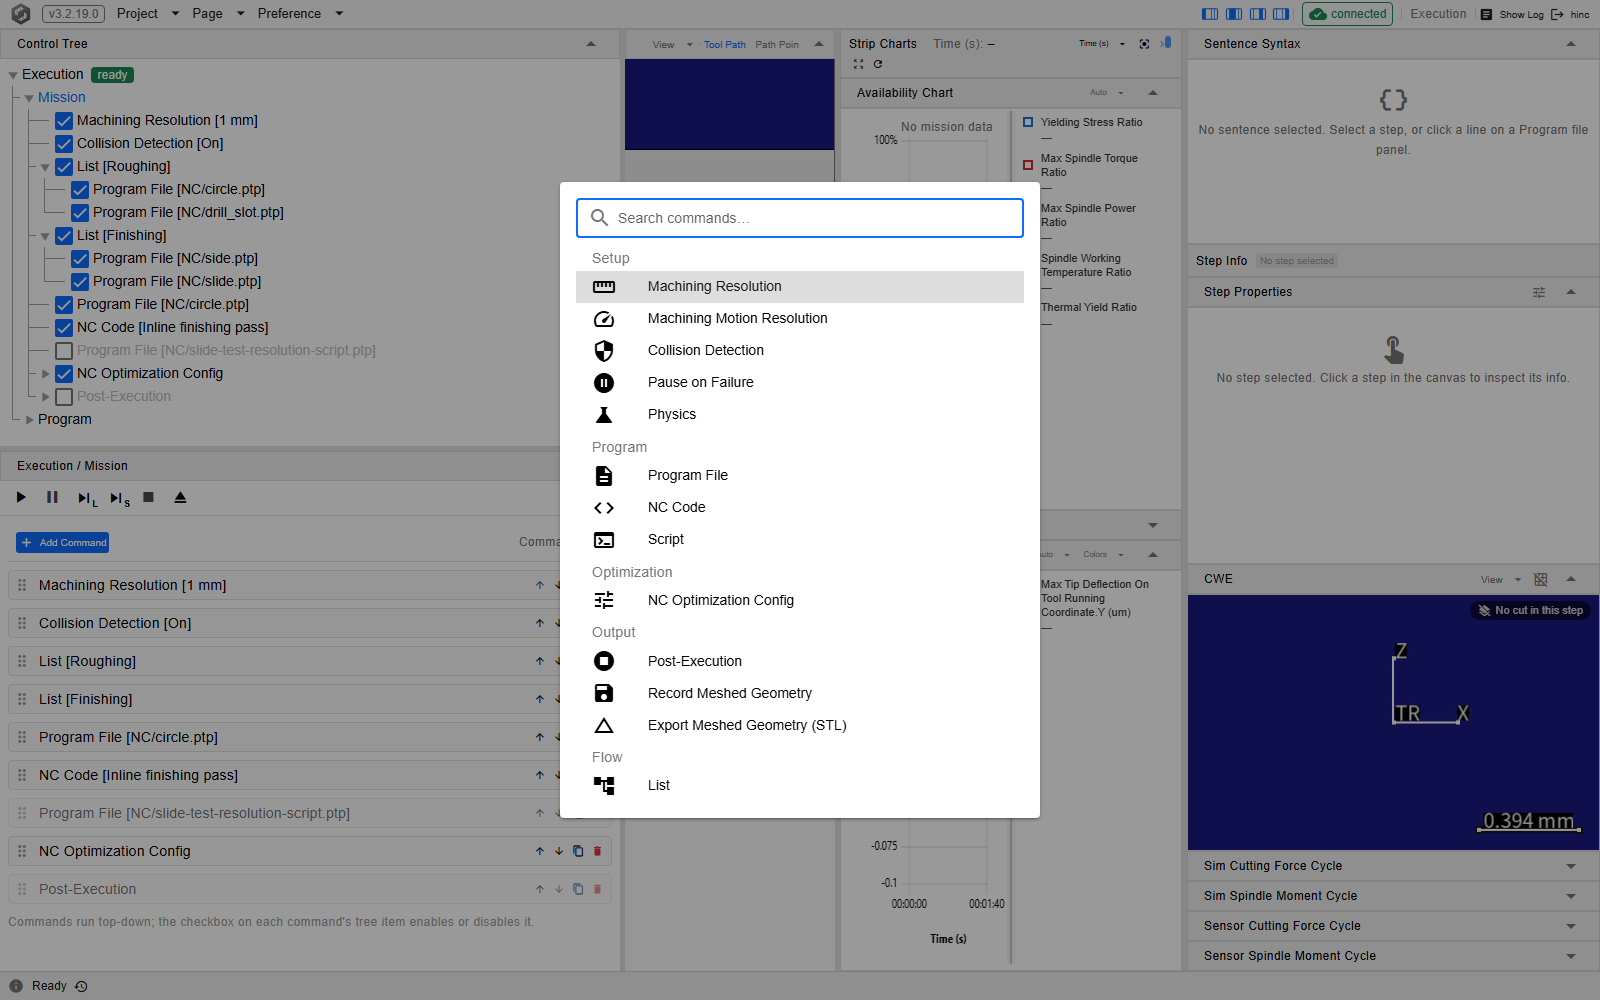The height and width of the screenshot is (1000, 1600).
Task: Click the List flow tree icon
Action: 604,786
